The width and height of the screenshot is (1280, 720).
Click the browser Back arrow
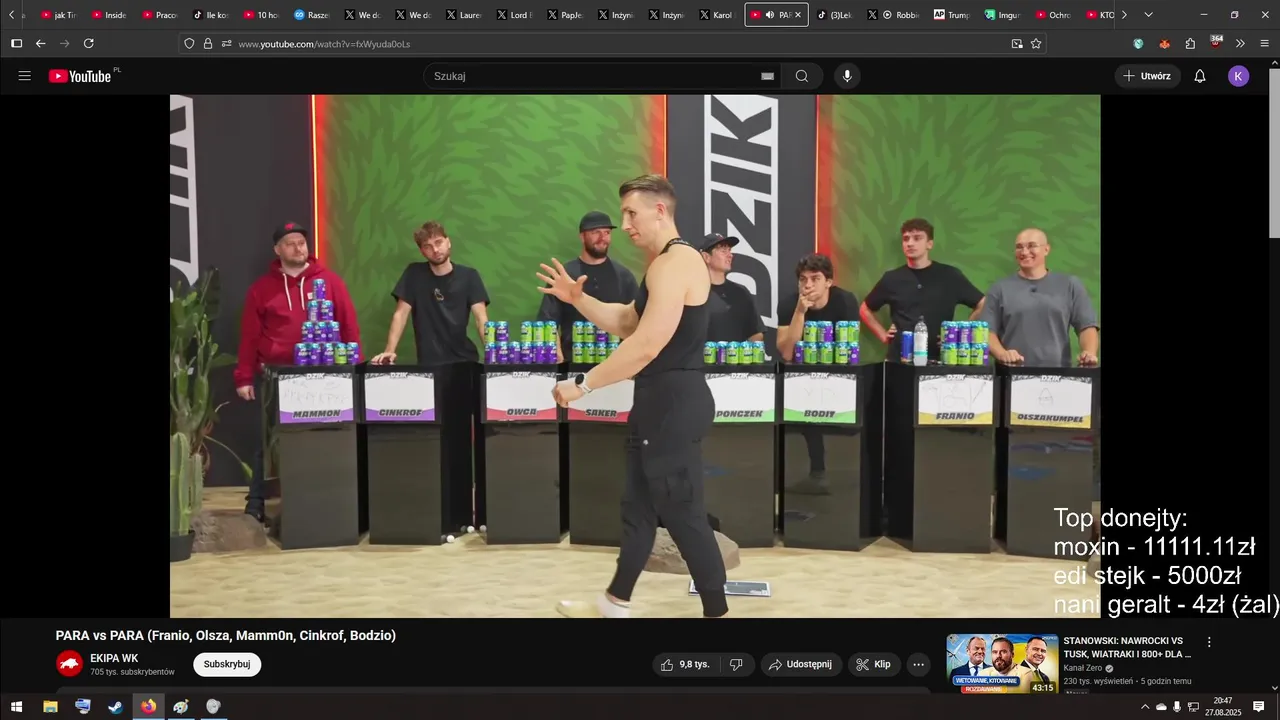[41, 43]
